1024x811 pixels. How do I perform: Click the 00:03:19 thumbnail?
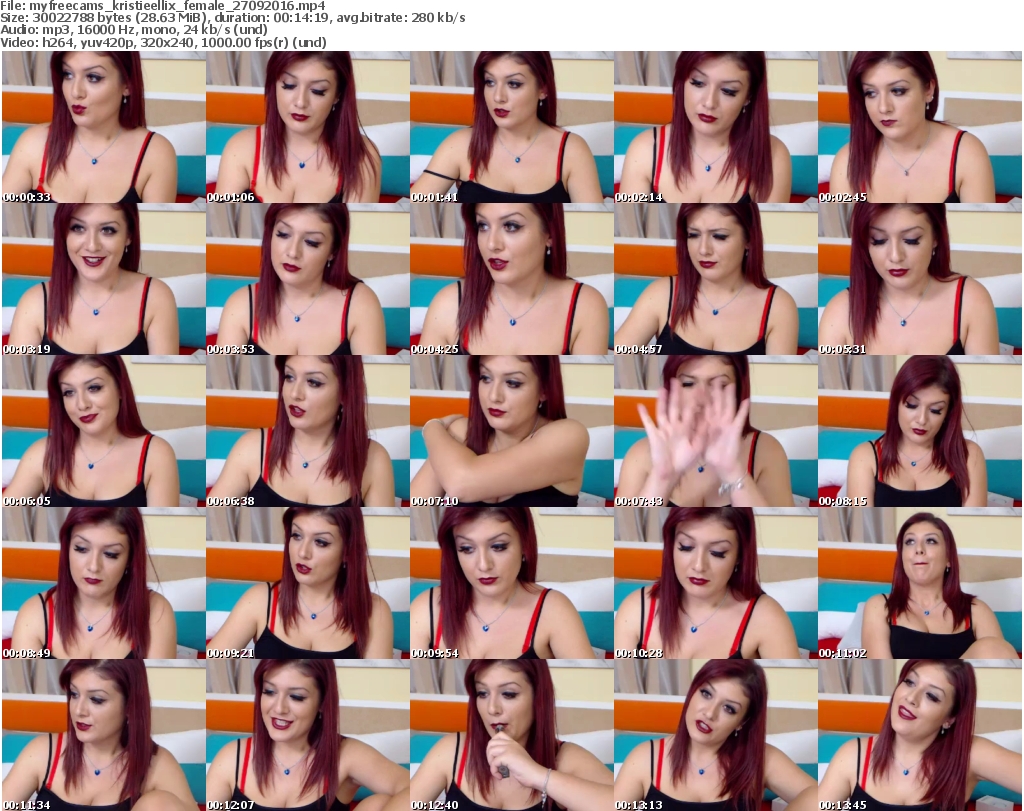pyautogui.click(x=103, y=279)
